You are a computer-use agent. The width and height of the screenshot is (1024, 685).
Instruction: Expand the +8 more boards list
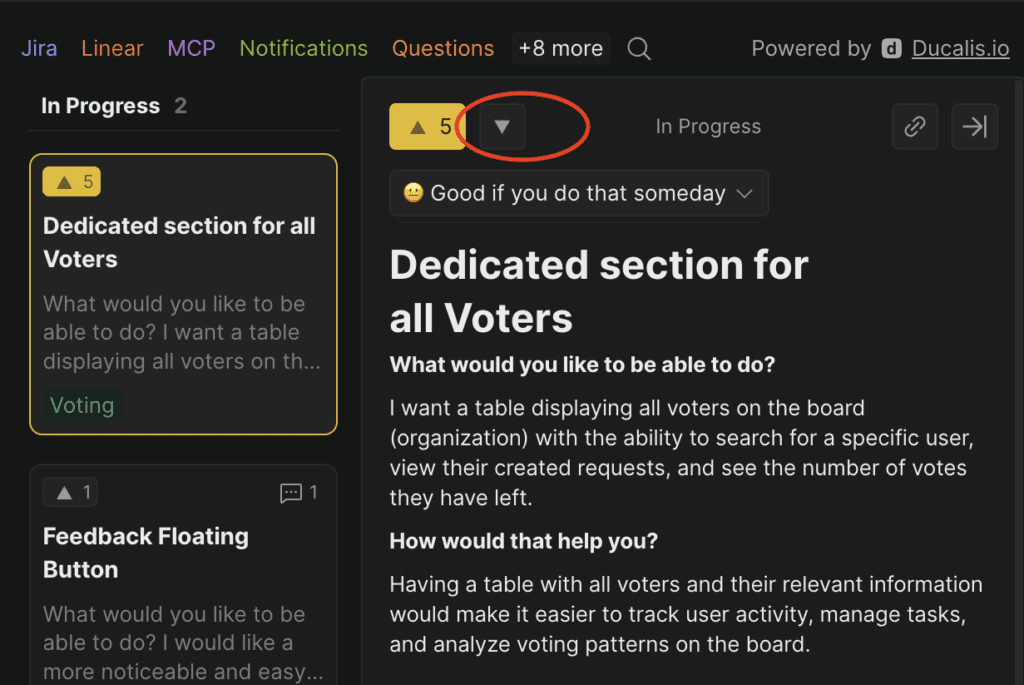560,48
